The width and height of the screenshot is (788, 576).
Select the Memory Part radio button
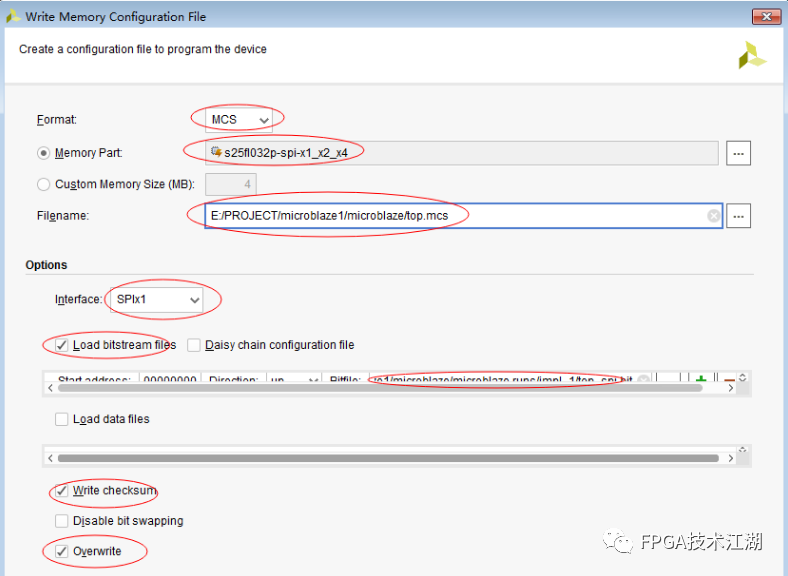coord(43,153)
